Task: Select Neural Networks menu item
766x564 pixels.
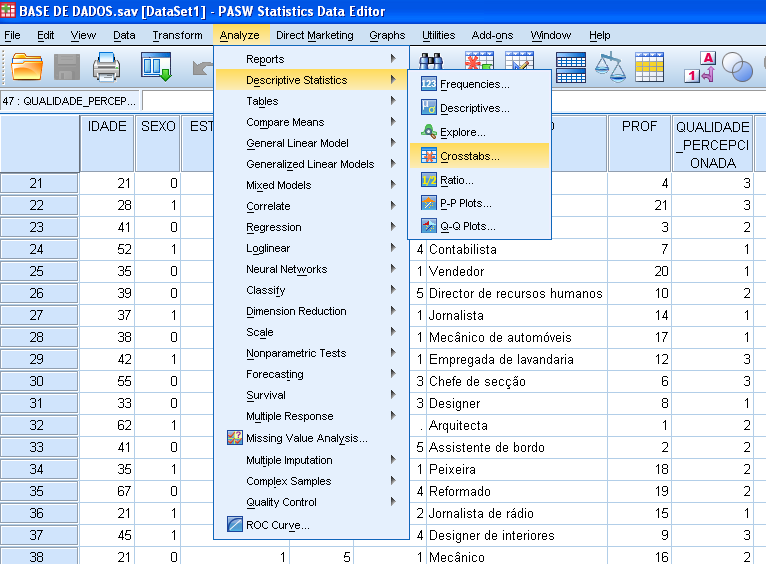Action: pyautogui.click(x=311, y=269)
